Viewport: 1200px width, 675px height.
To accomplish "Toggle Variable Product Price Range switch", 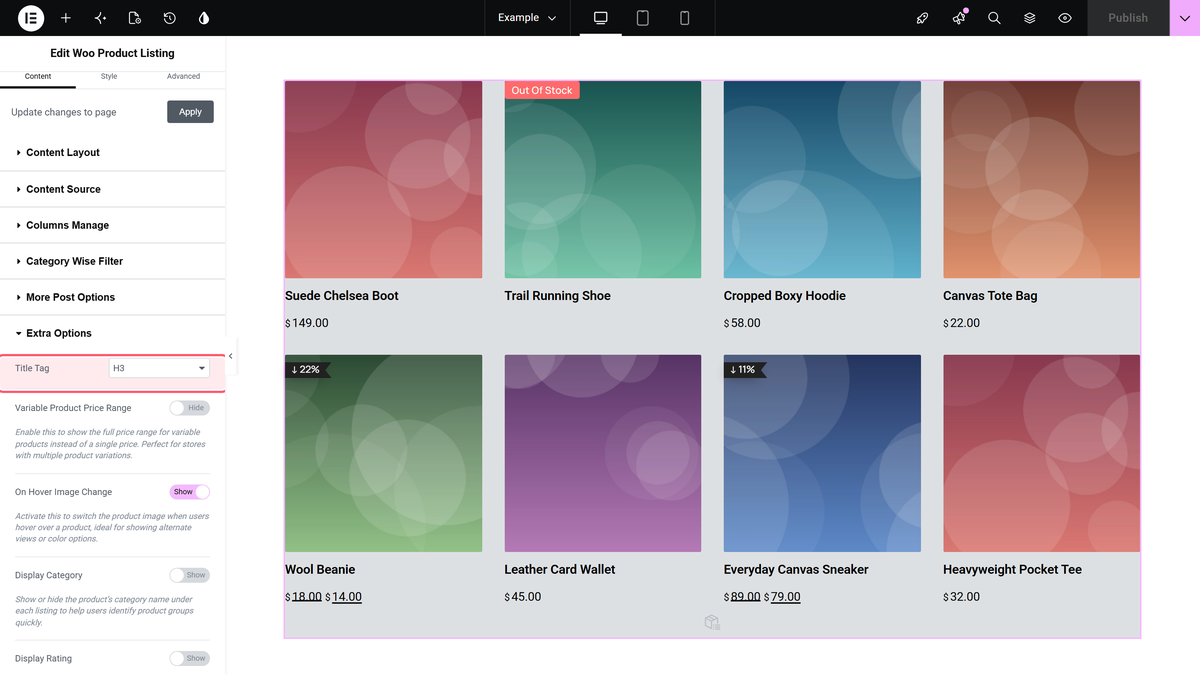I will point(189,408).
